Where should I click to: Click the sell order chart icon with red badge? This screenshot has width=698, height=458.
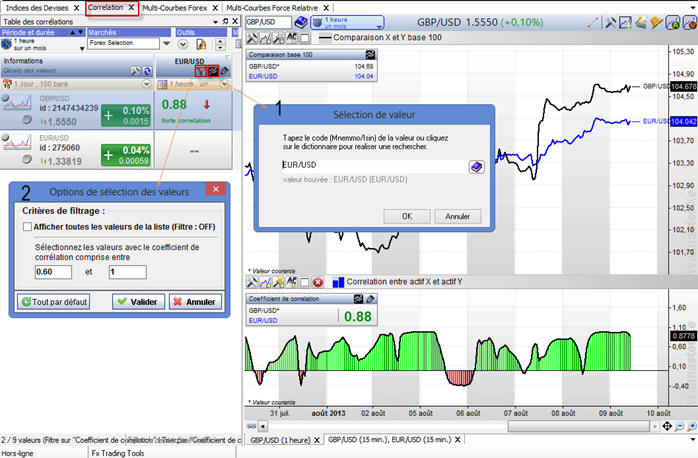(x=689, y=22)
